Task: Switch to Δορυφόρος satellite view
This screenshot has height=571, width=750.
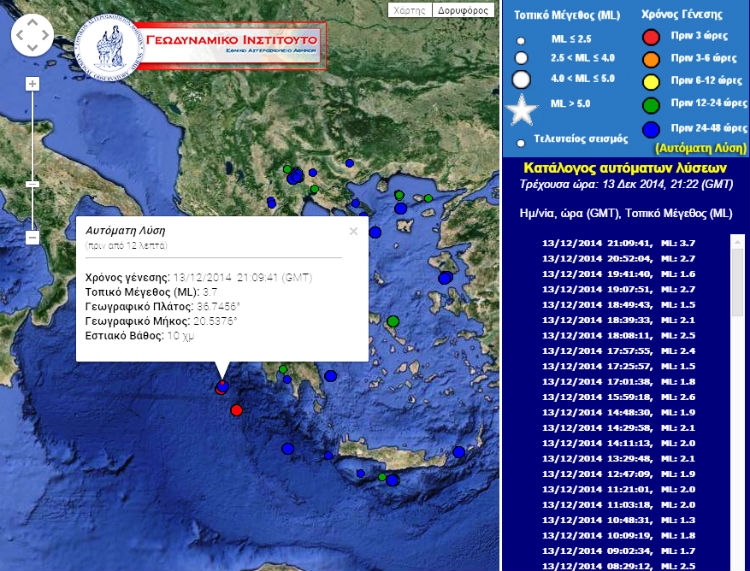Action: pos(464,10)
